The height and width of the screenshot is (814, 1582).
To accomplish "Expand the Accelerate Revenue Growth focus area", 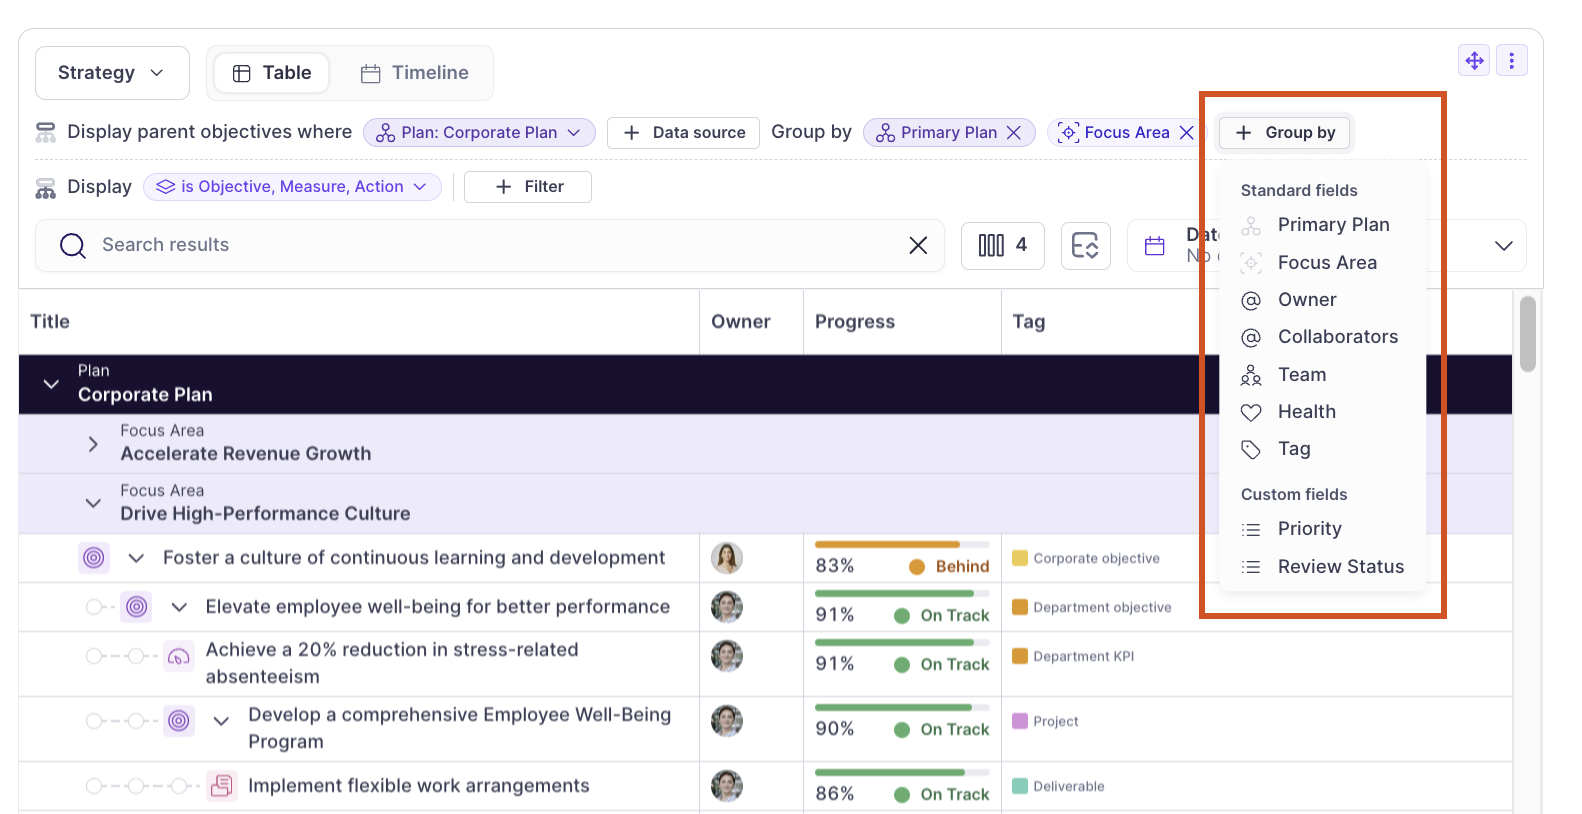I will (x=93, y=444).
